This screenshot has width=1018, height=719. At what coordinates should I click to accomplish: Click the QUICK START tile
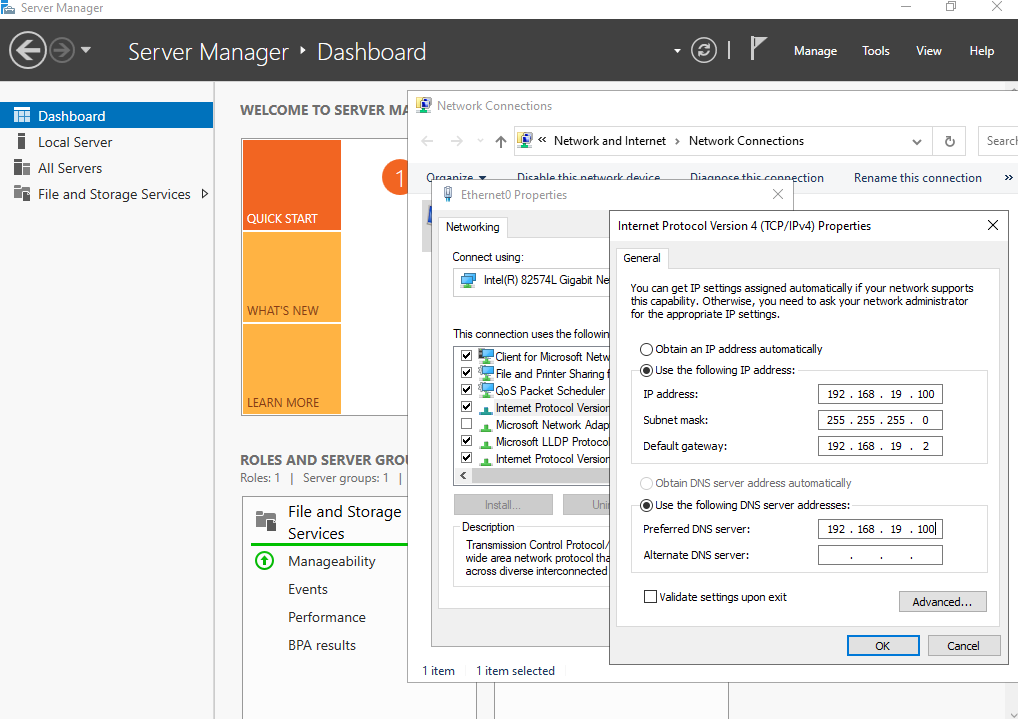click(291, 185)
